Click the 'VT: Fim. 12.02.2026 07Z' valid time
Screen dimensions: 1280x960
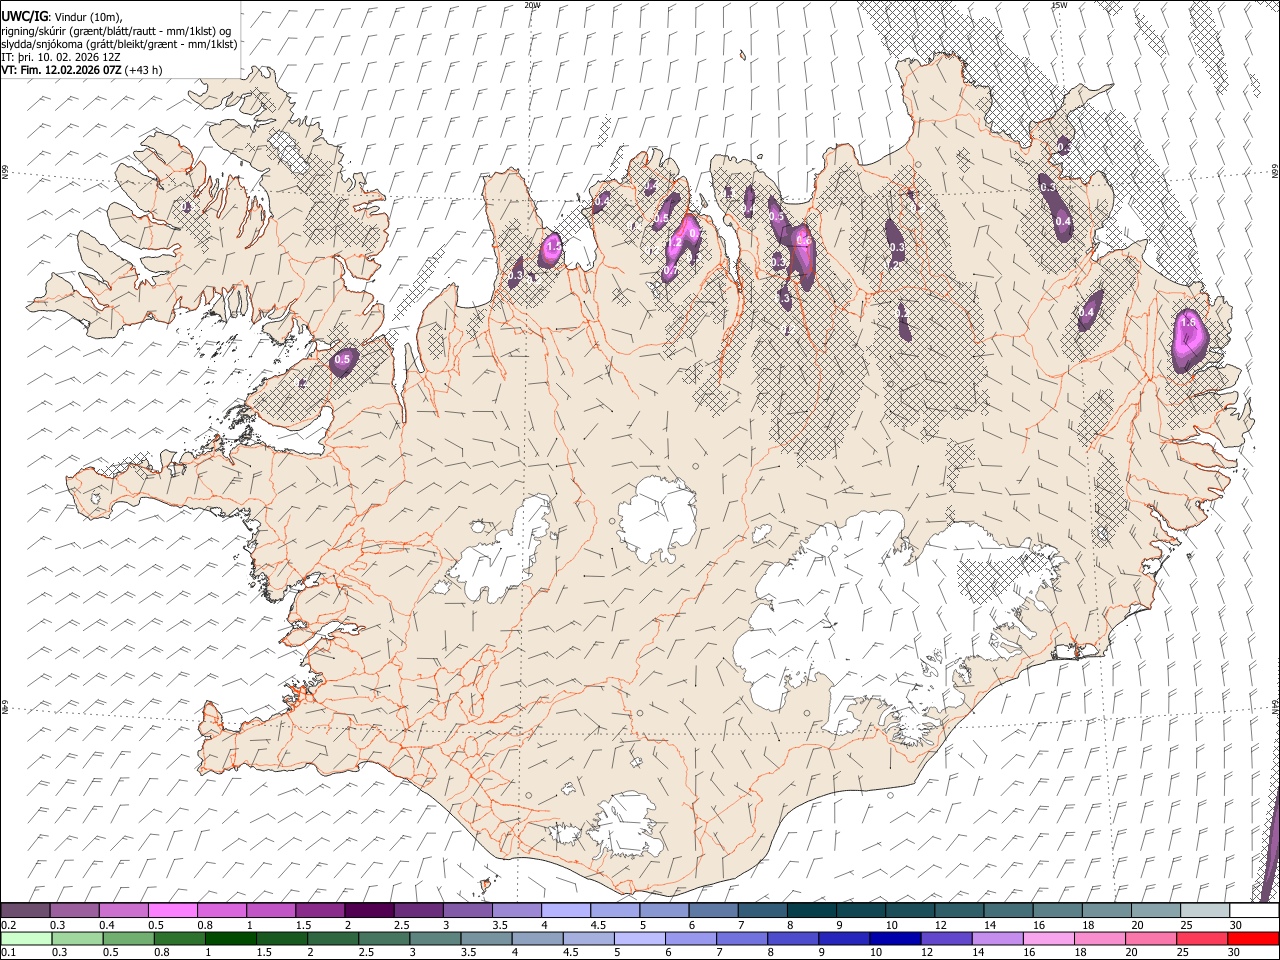(62, 70)
